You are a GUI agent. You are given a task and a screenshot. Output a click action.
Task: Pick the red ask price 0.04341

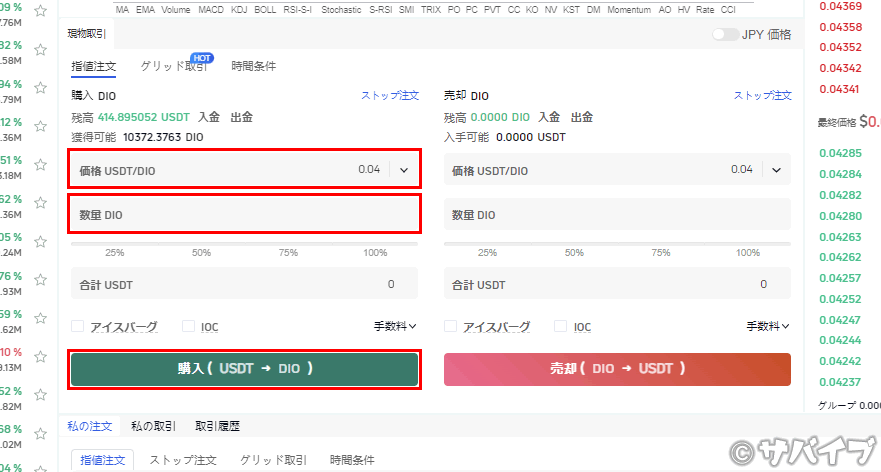point(839,89)
